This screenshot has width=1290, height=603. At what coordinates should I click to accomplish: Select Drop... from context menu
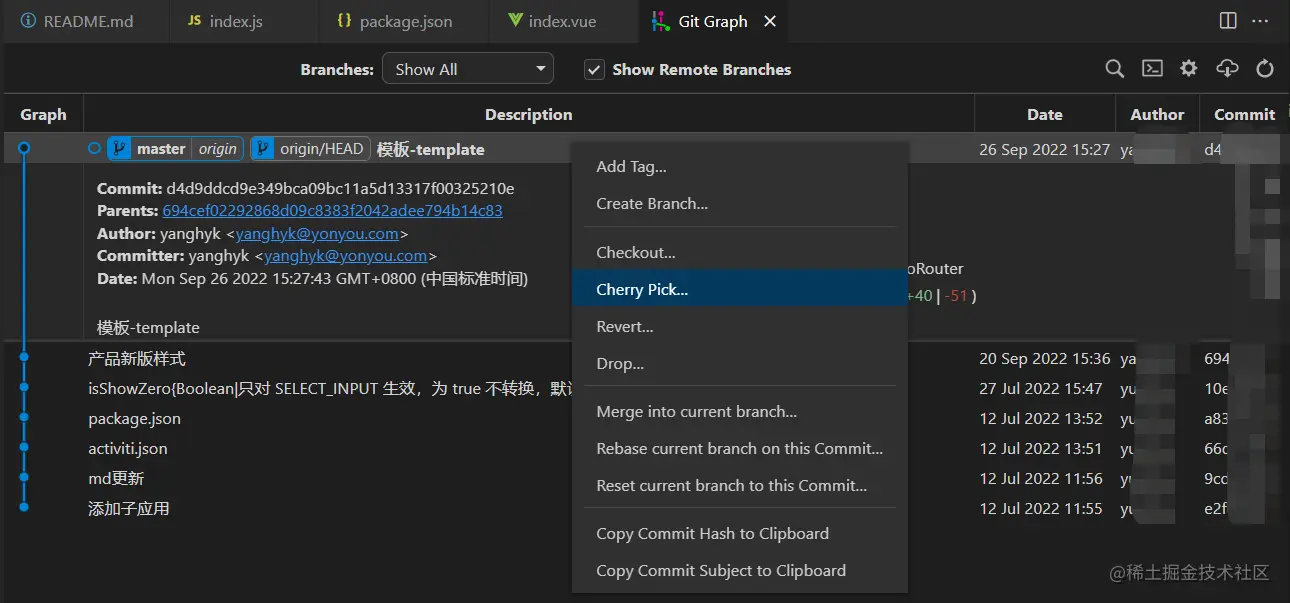tap(740, 364)
